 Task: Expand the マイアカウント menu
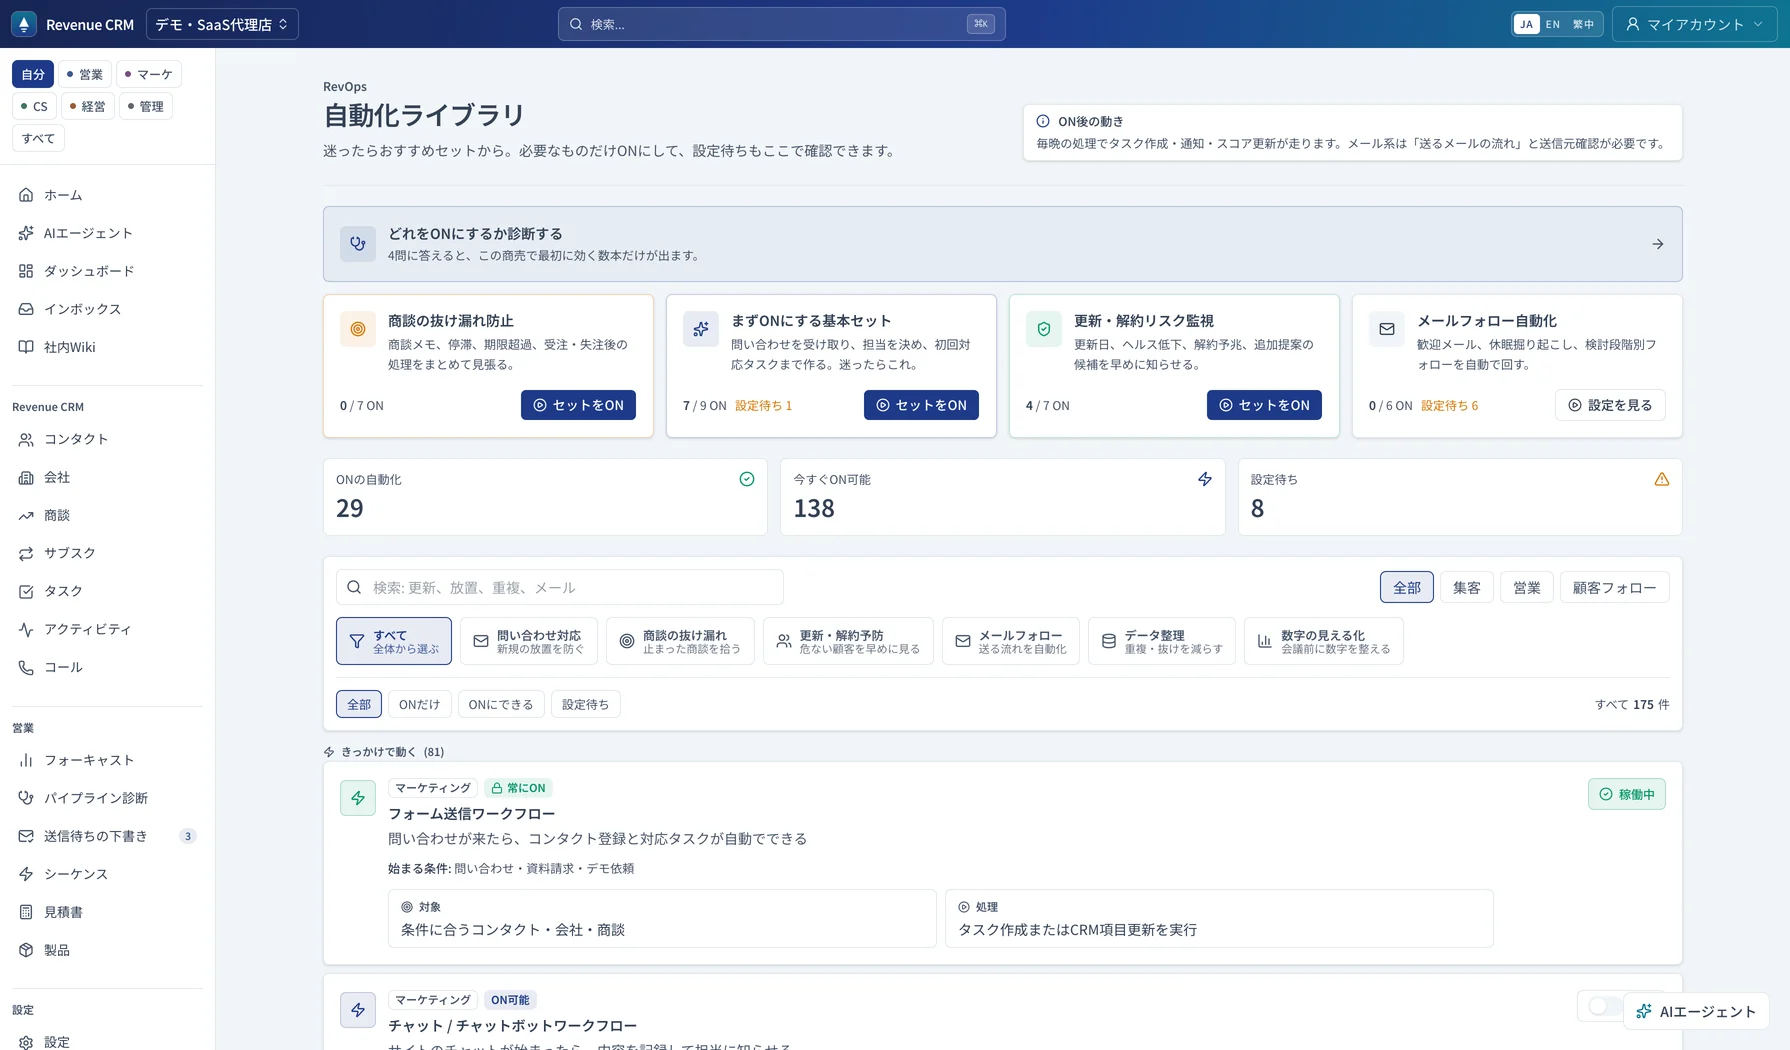pos(1694,24)
